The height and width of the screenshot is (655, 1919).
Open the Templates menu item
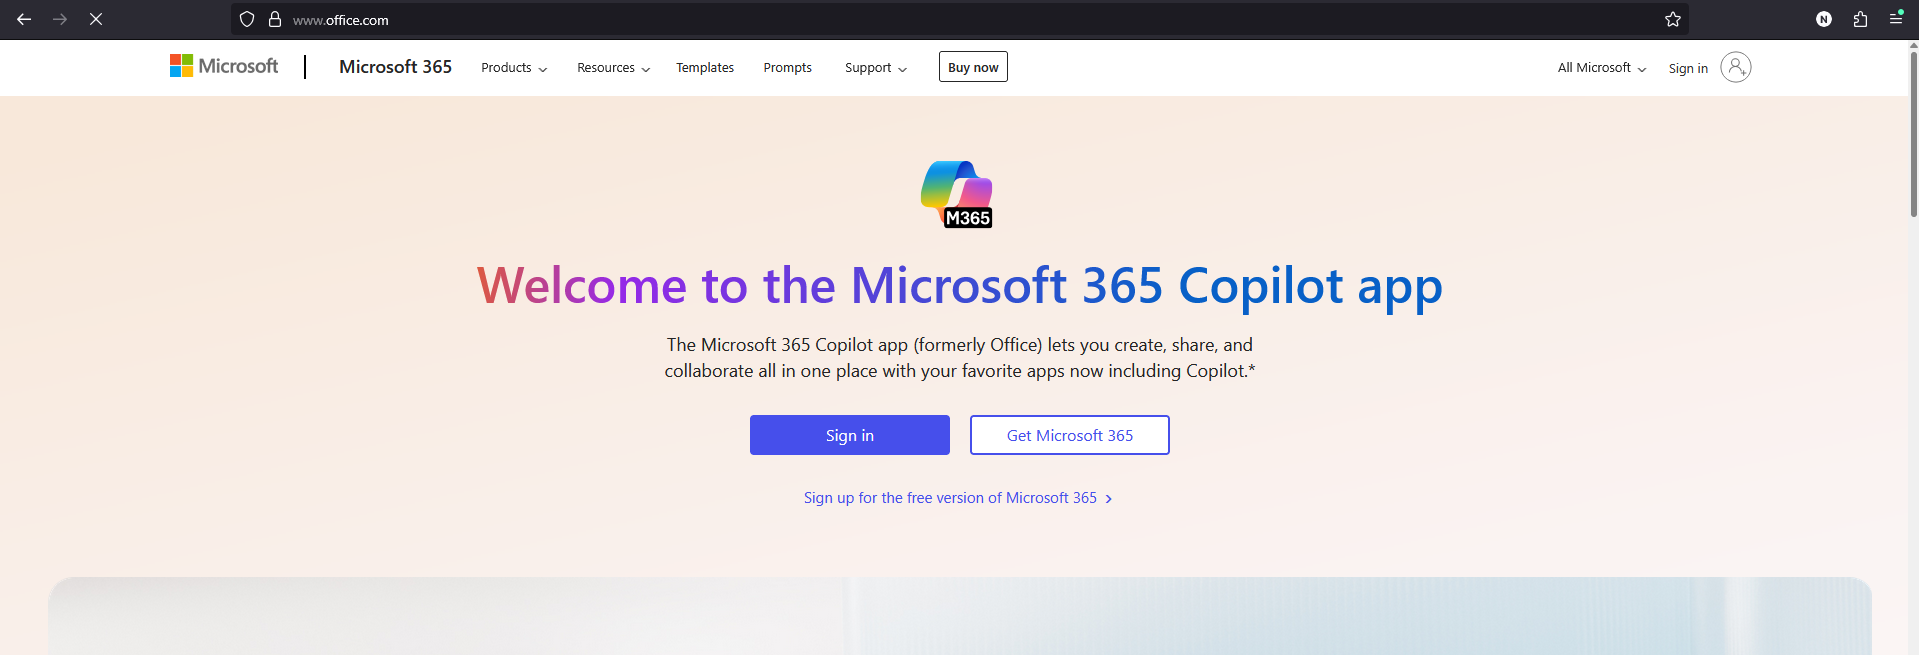[x=705, y=68]
